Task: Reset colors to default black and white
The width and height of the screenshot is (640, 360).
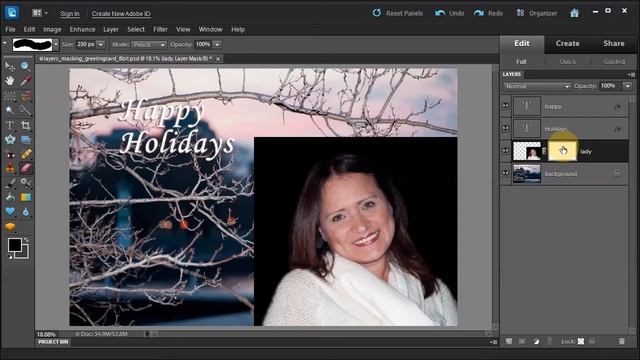Action: [10, 257]
